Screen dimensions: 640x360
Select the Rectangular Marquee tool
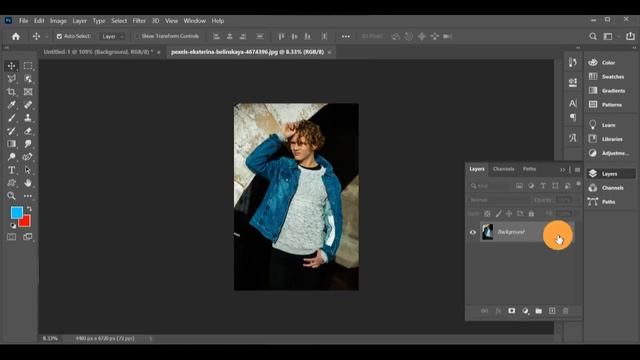click(28, 66)
